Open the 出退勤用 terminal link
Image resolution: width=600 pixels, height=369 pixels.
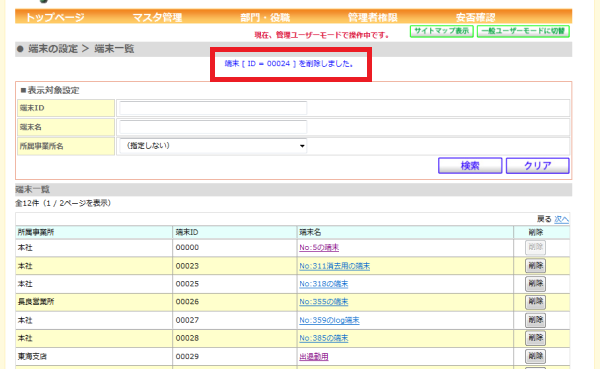[314, 357]
